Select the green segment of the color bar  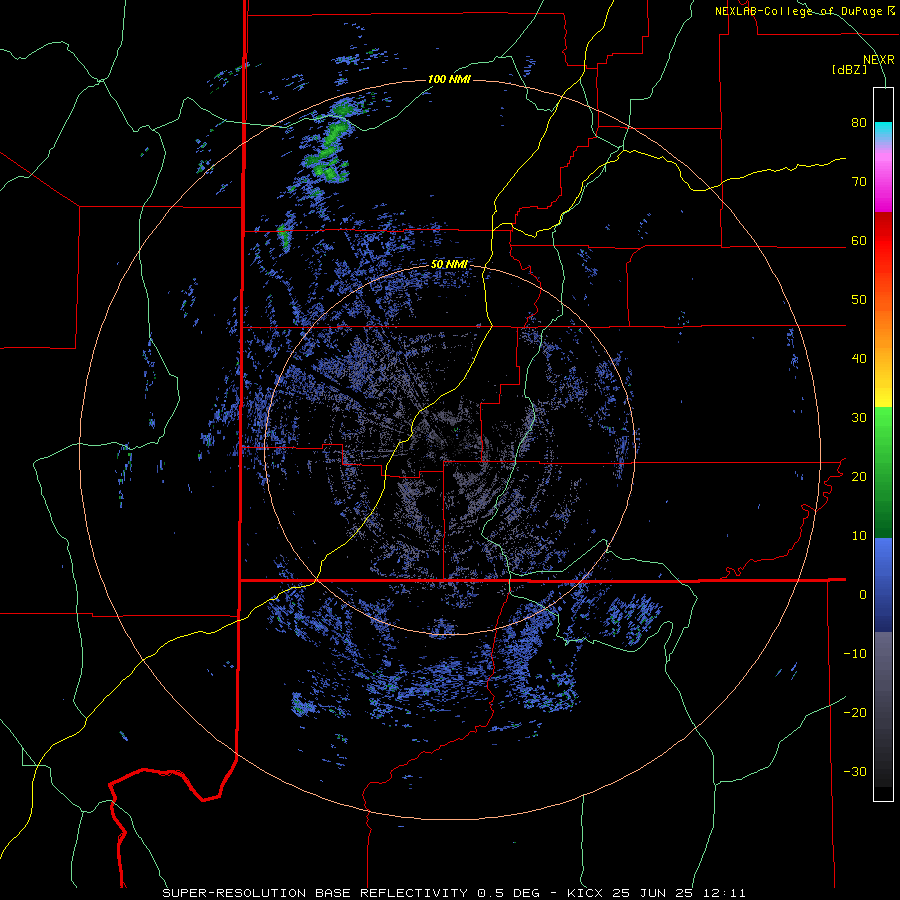(883, 472)
